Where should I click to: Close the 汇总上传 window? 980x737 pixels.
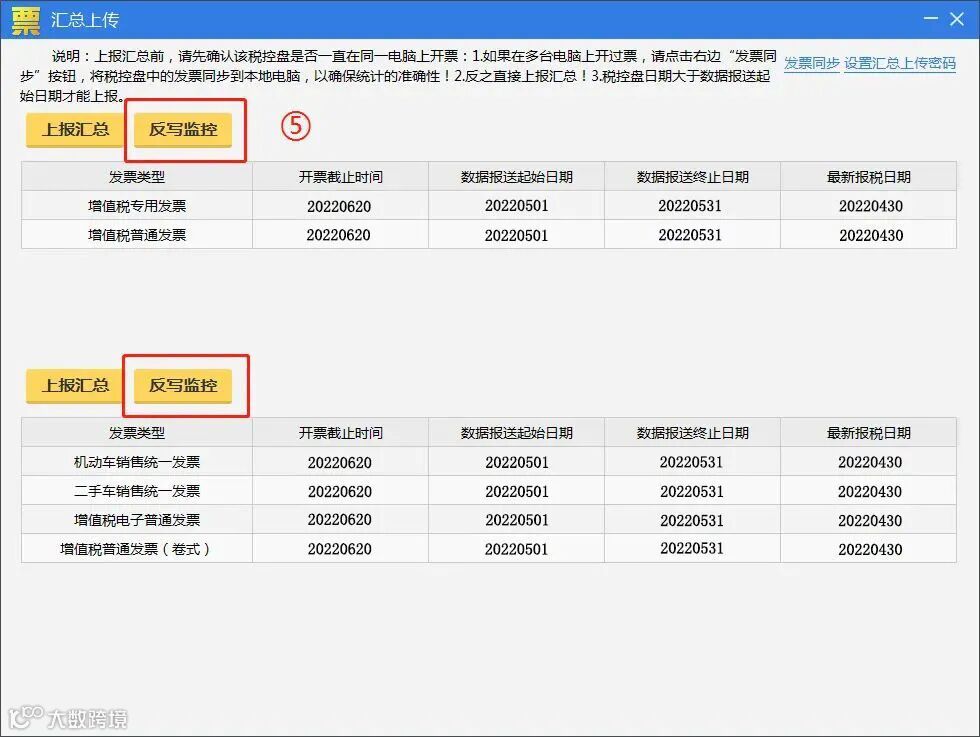click(x=957, y=19)
